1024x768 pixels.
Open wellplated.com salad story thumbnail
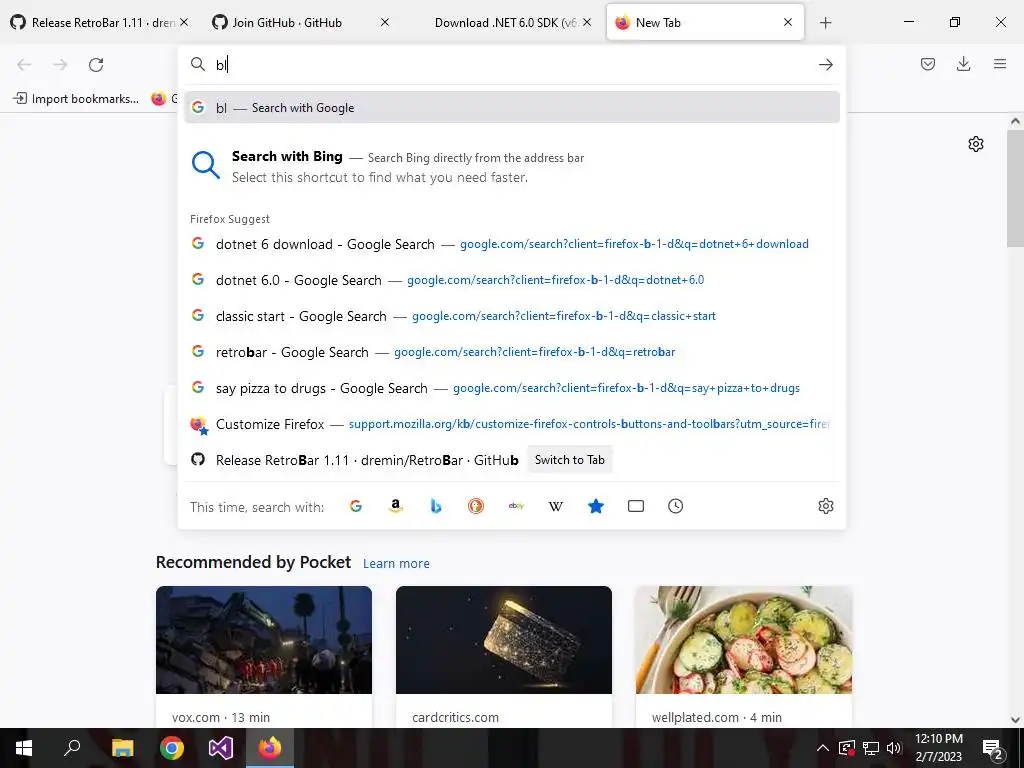[744, 640]
